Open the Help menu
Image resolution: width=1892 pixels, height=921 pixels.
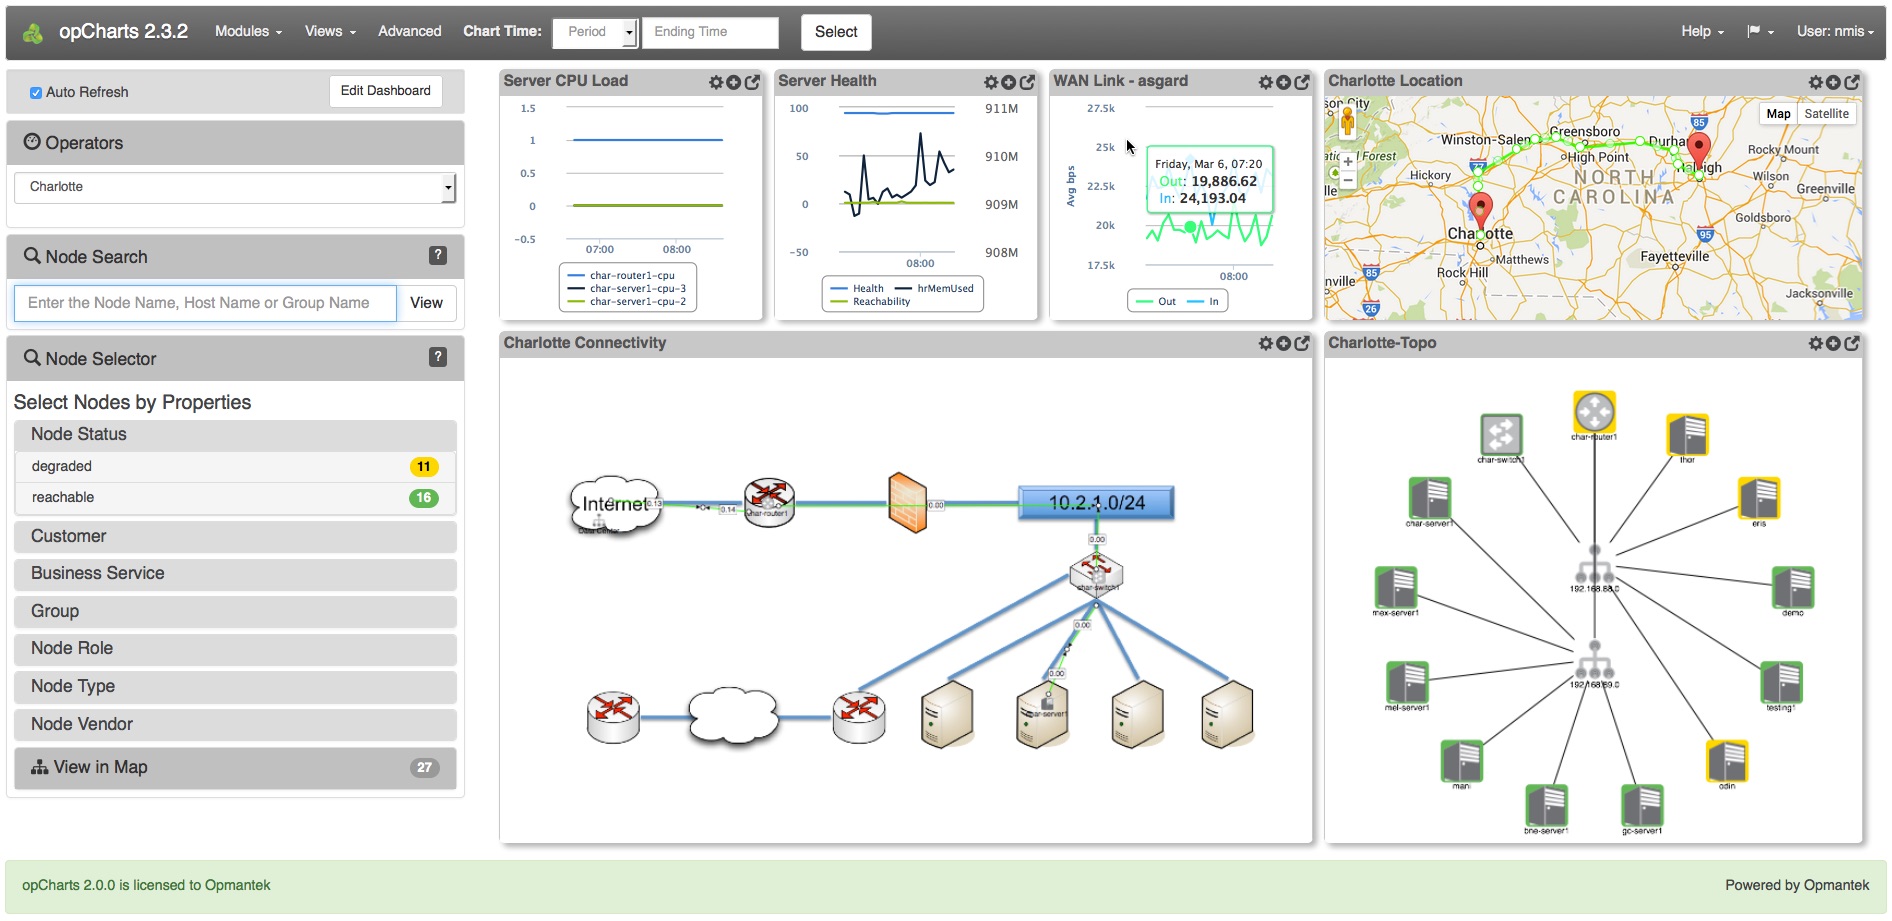(x=1702, y=31)
